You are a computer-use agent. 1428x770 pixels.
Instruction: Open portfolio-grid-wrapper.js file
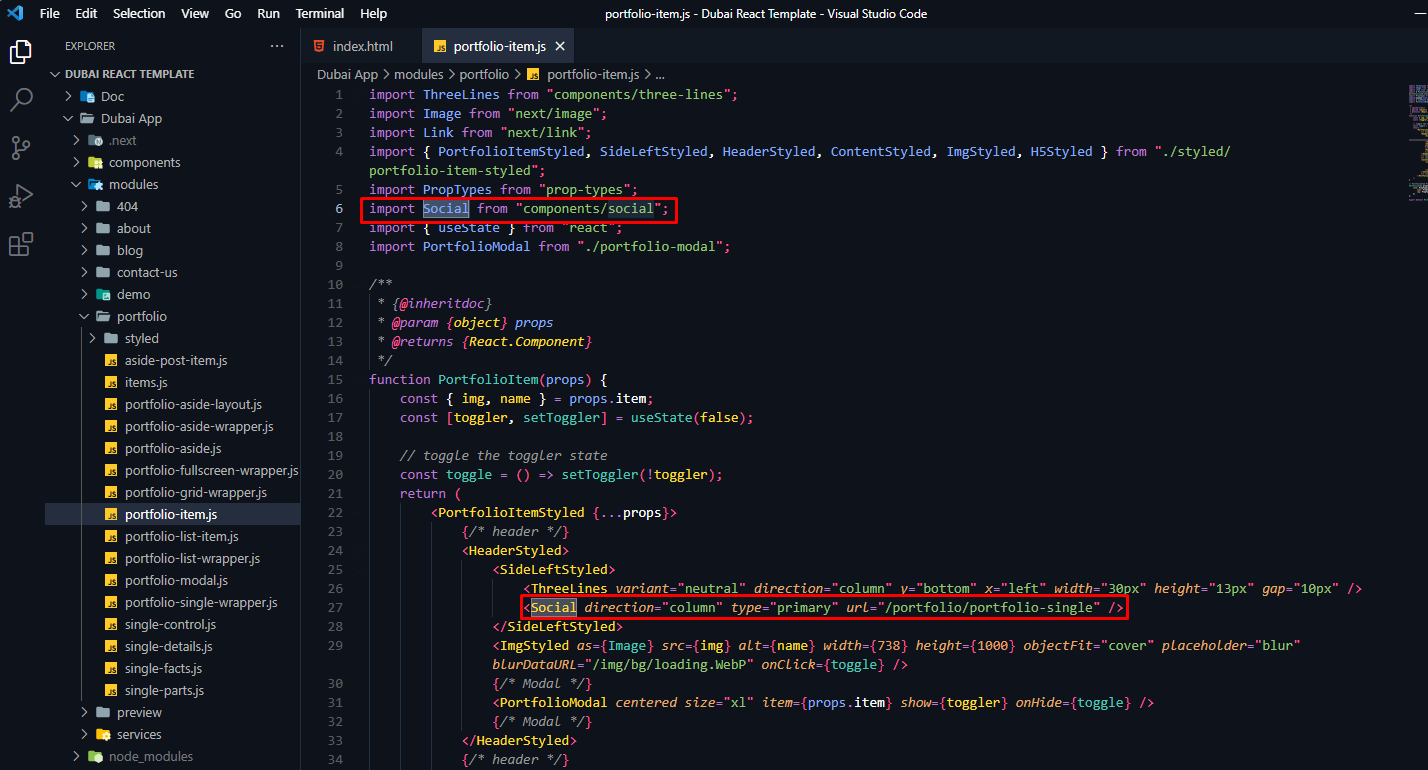pos(196,492)
